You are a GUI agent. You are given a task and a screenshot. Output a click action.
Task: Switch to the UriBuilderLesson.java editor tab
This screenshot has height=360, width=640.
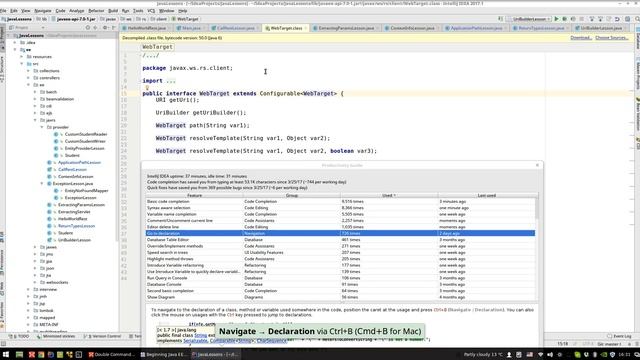pyautogui.click(x=601, y=28)
